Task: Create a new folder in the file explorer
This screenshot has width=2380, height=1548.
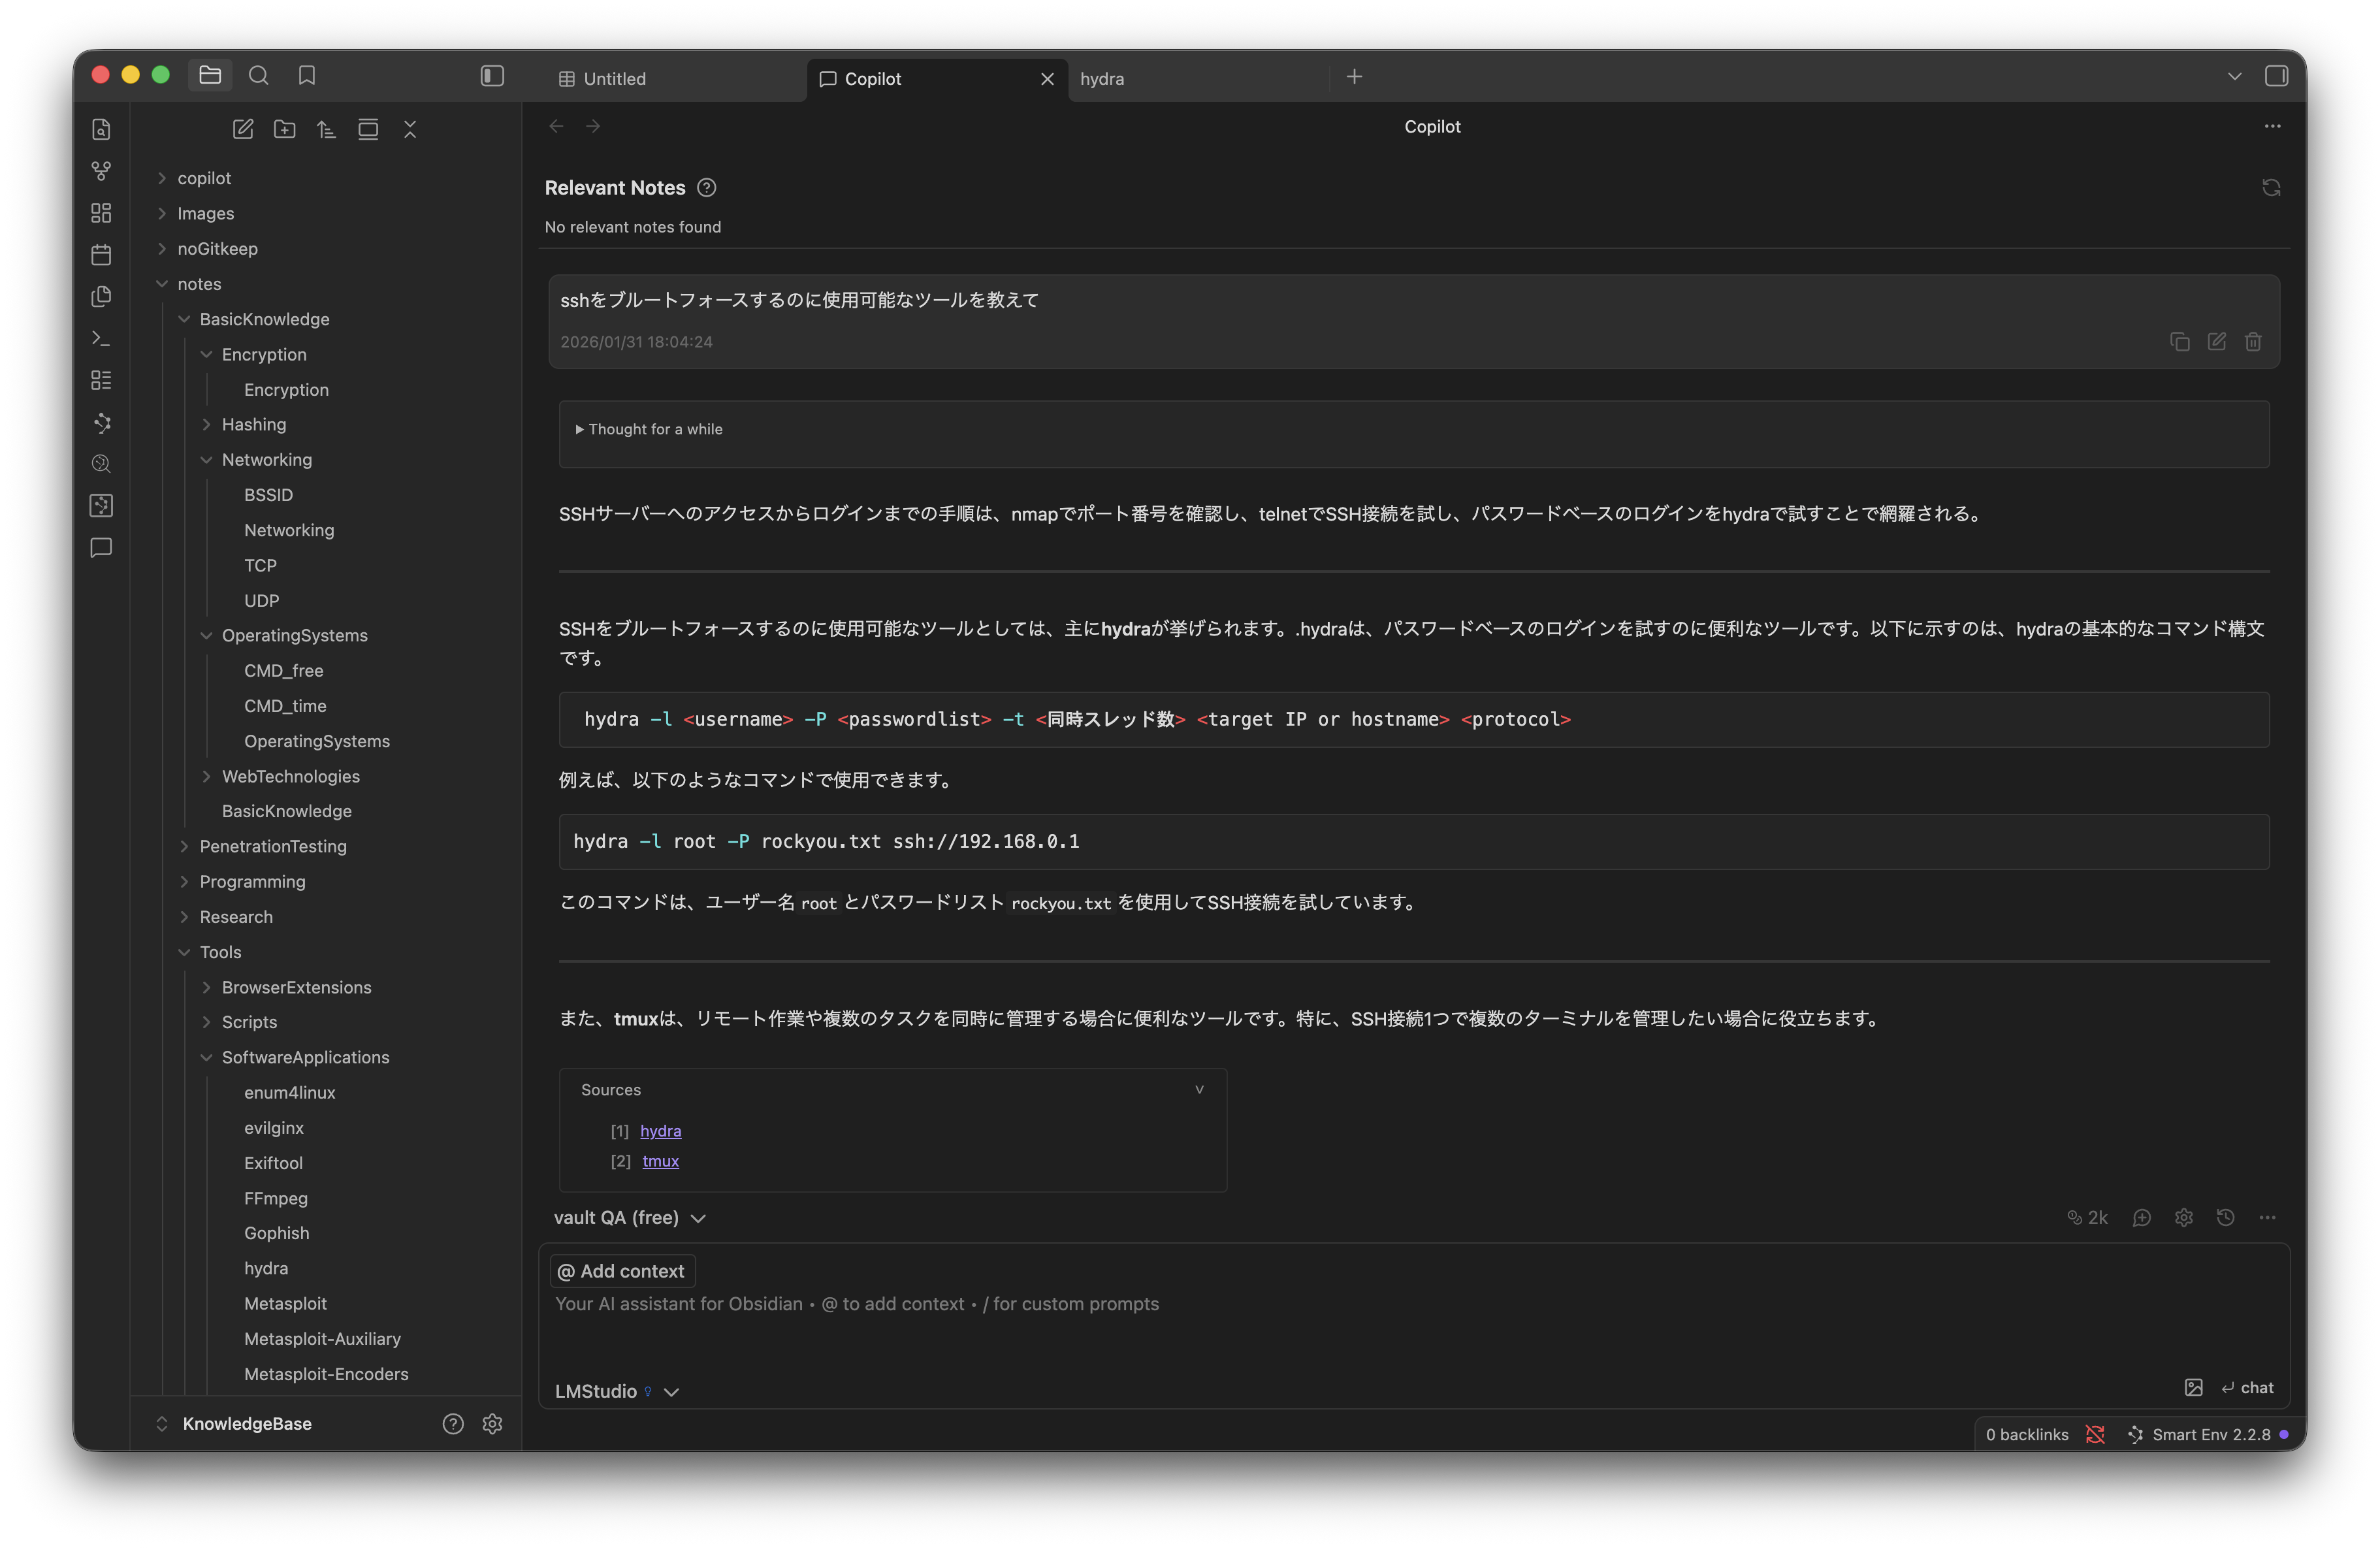Action: [284, 129]
